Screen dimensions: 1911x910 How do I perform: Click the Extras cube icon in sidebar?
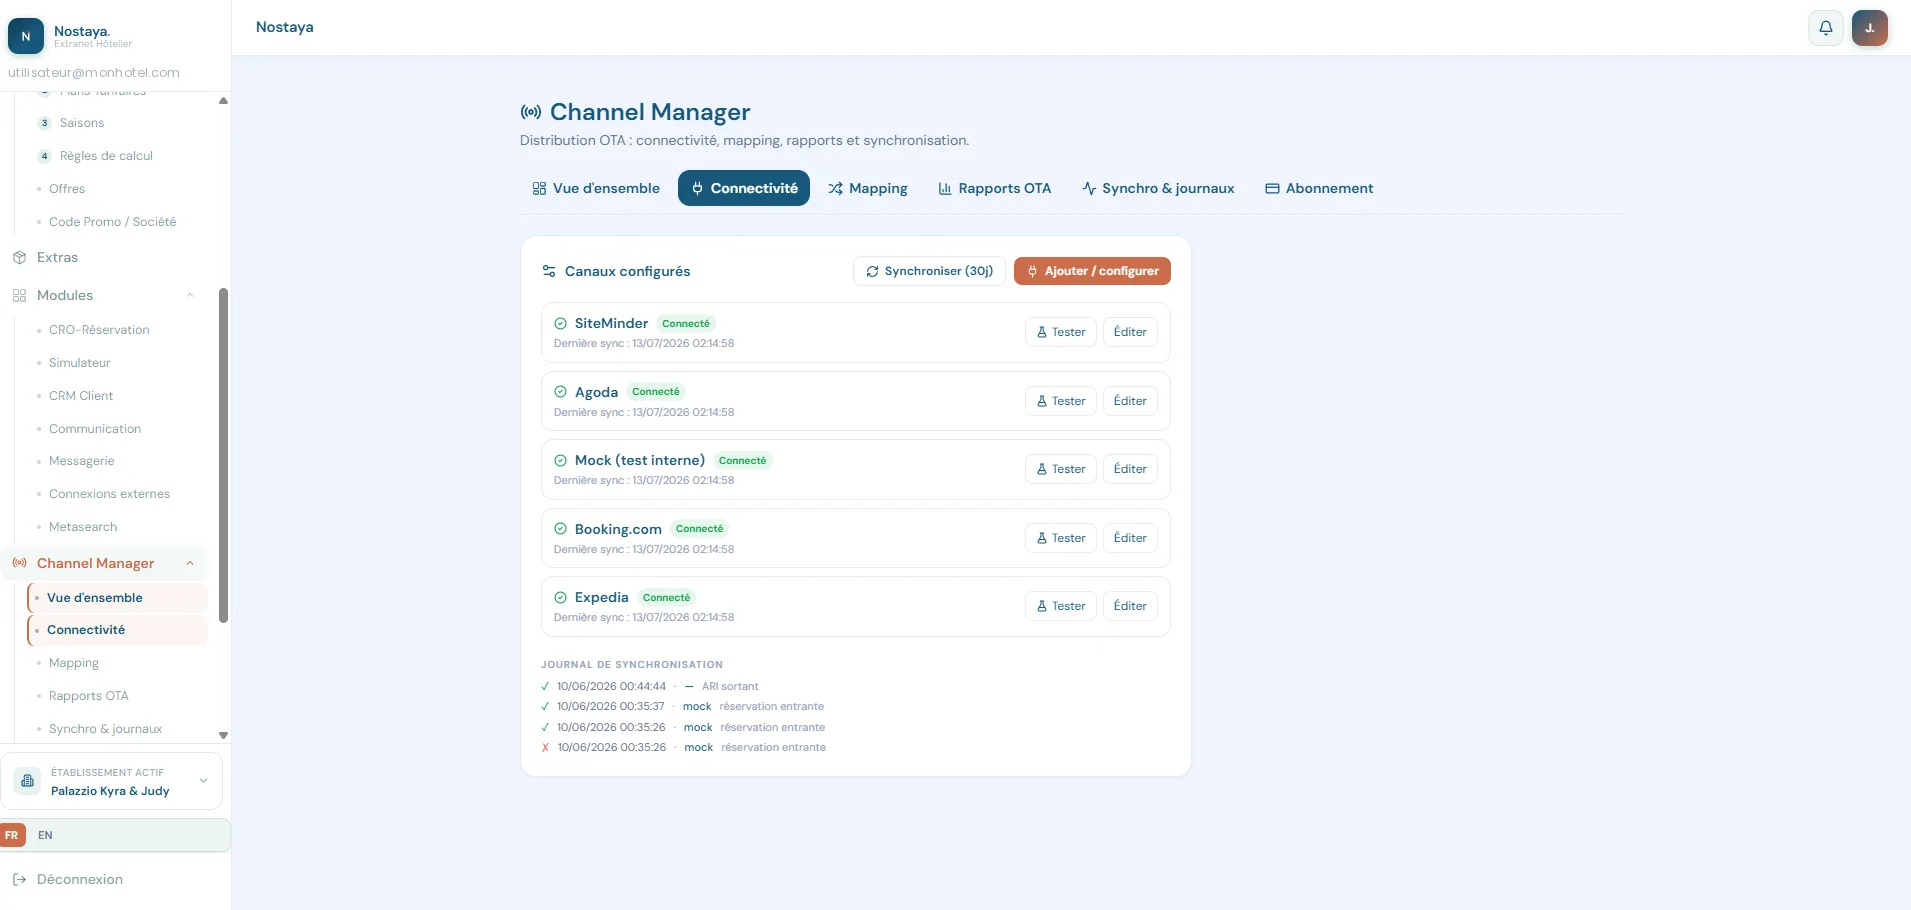[x=19, y=257]
